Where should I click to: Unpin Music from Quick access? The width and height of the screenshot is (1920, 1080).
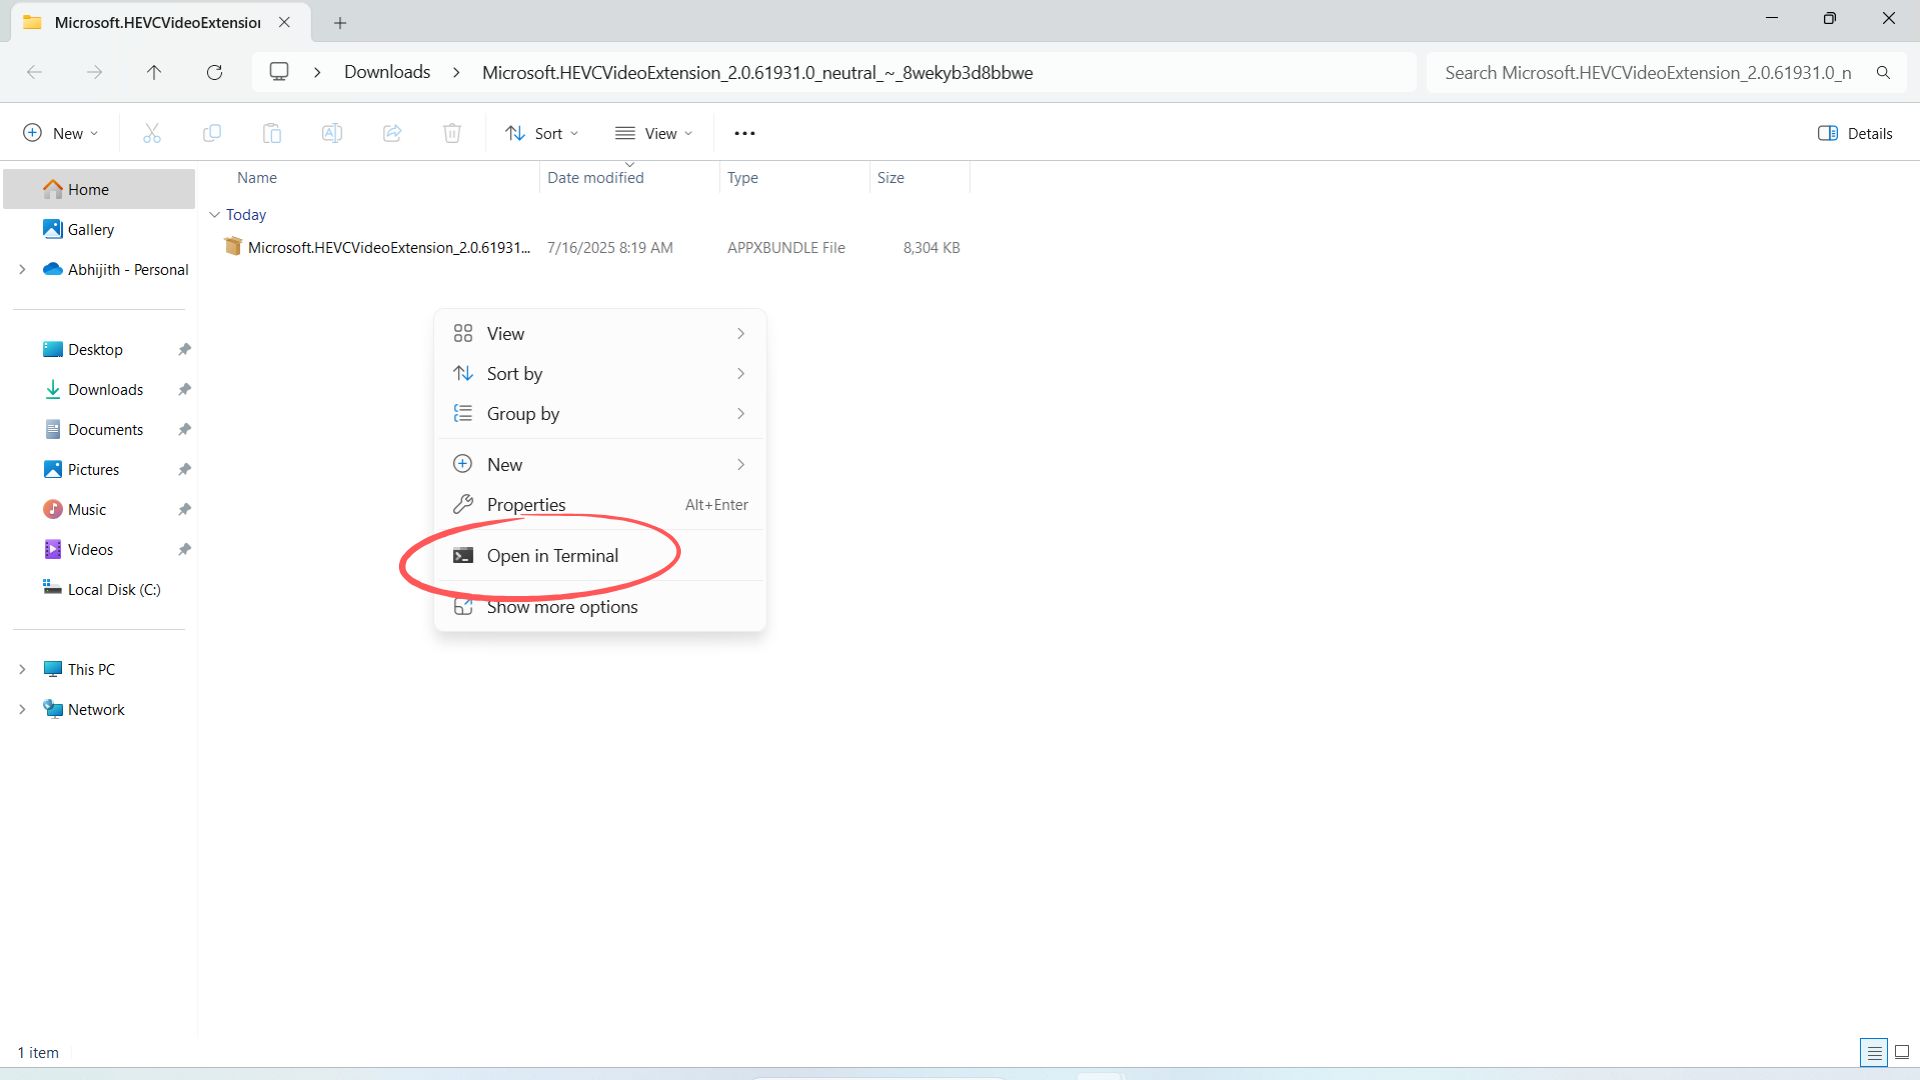(x=184, y=509)
